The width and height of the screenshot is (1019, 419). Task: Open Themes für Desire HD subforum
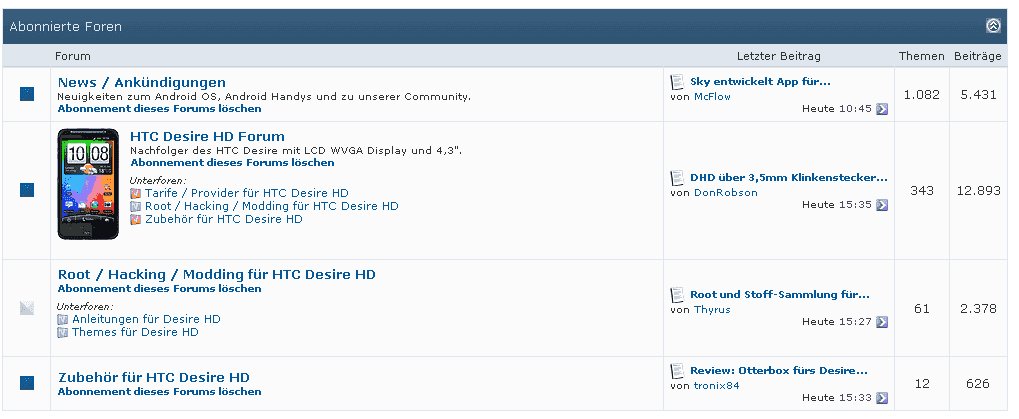[135, 332]
